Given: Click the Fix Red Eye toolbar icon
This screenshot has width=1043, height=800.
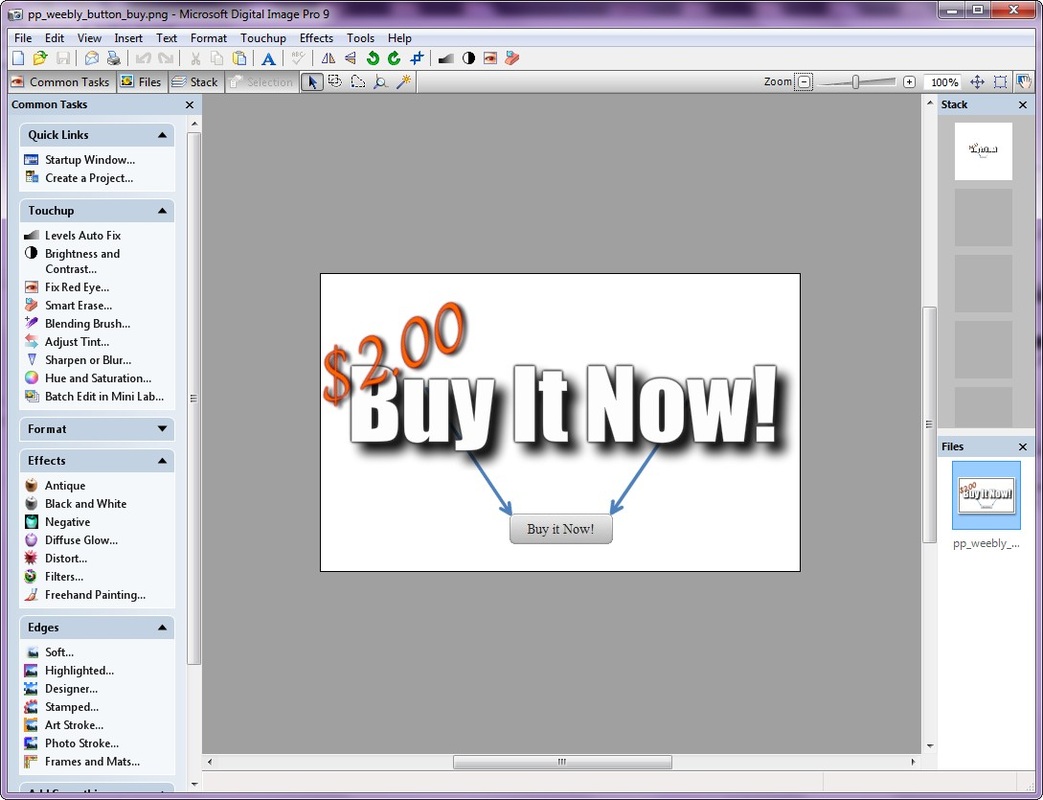Looking at the screenshot, I should tap(490, 59).
